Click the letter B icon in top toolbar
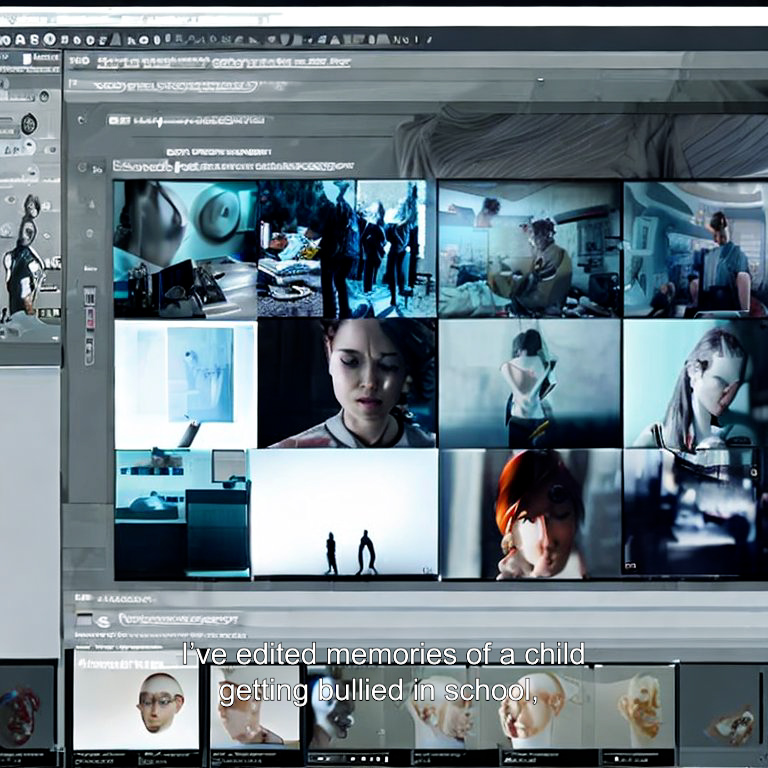 tap(34, 40)
